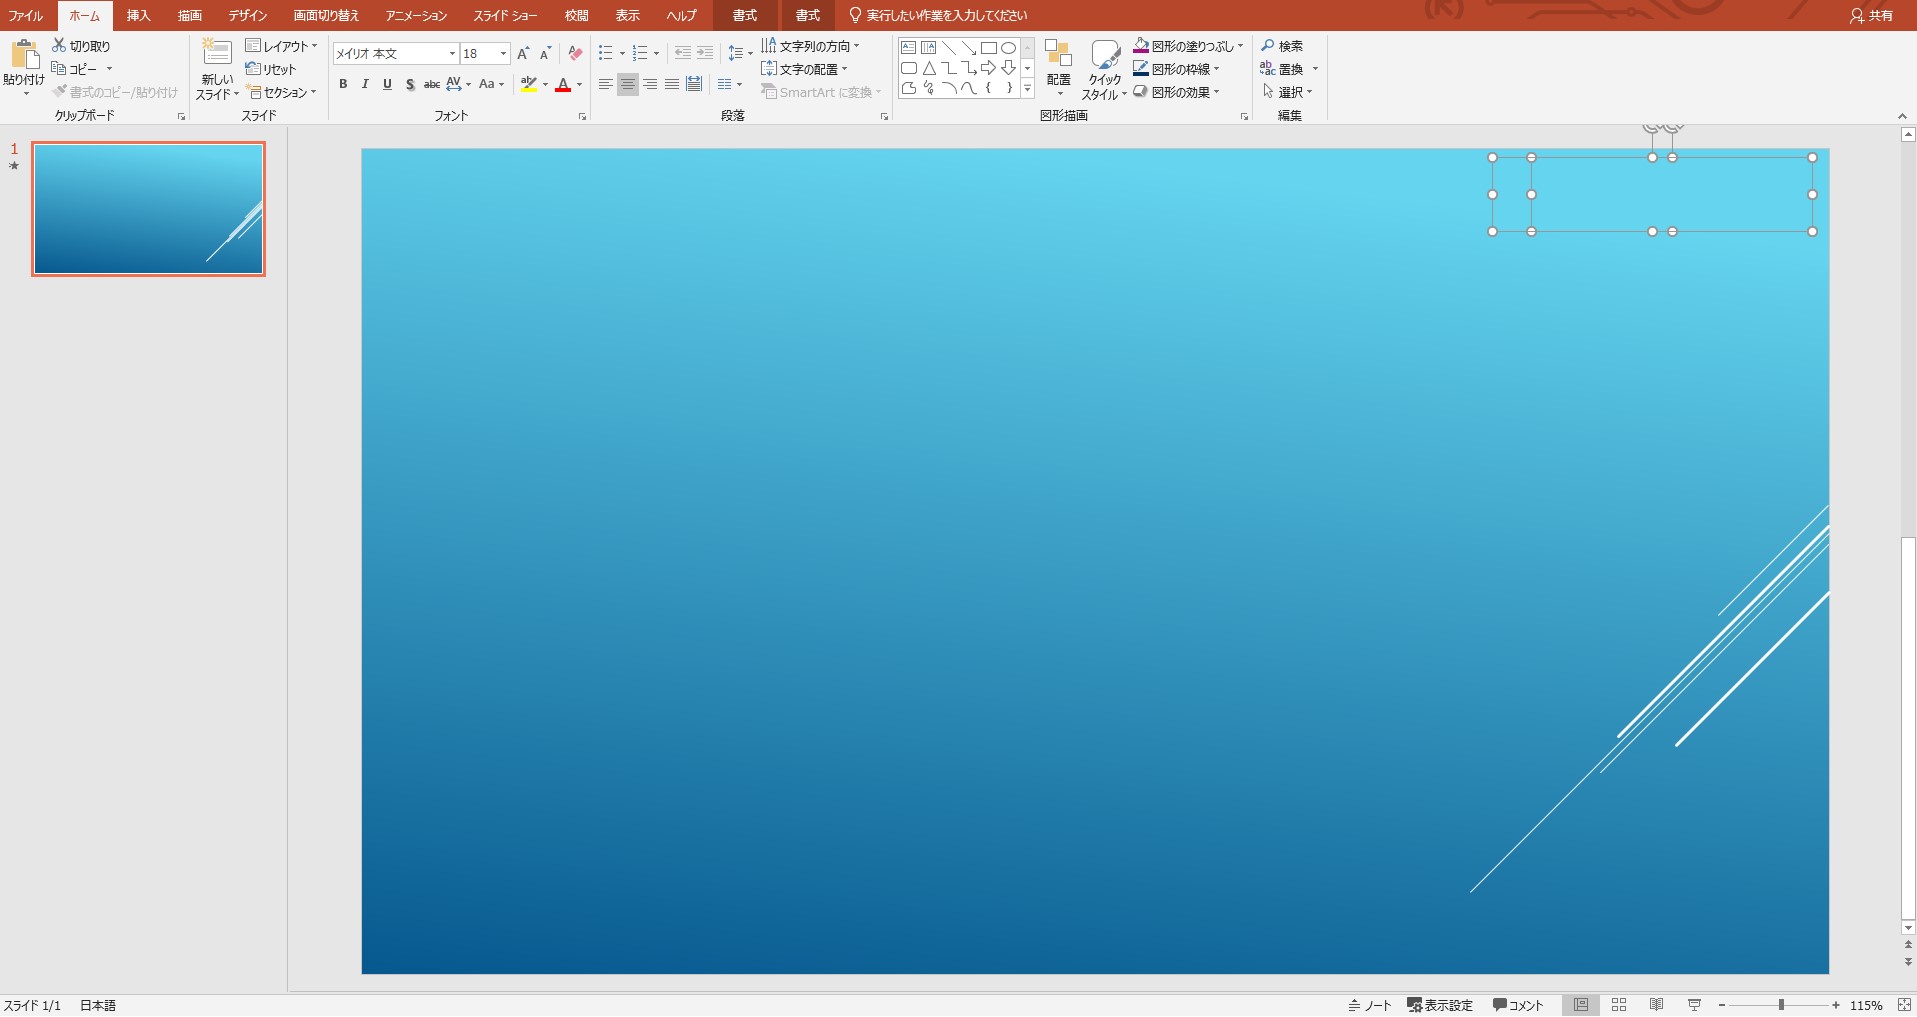
Task: Open the デザイン ribbon tab
Action: pyautogui.click(x=246, y=15)
